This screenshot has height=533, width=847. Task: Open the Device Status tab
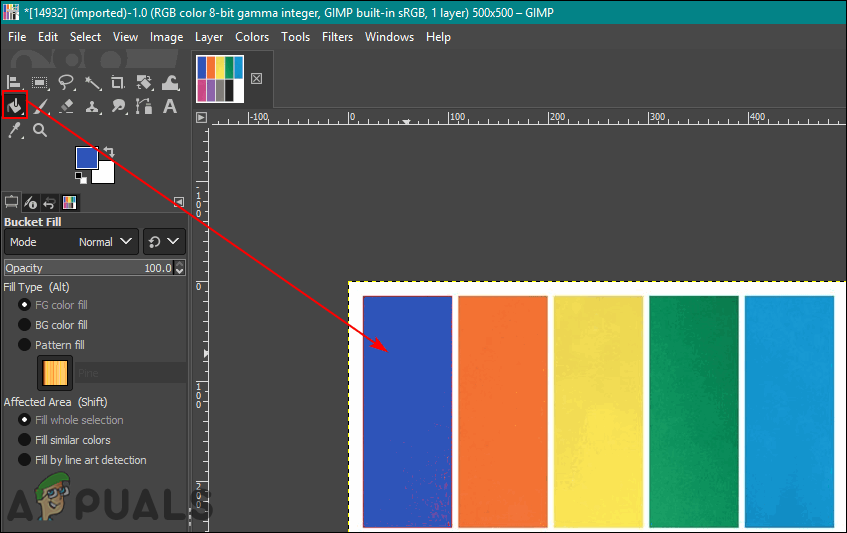coord(30,203)
